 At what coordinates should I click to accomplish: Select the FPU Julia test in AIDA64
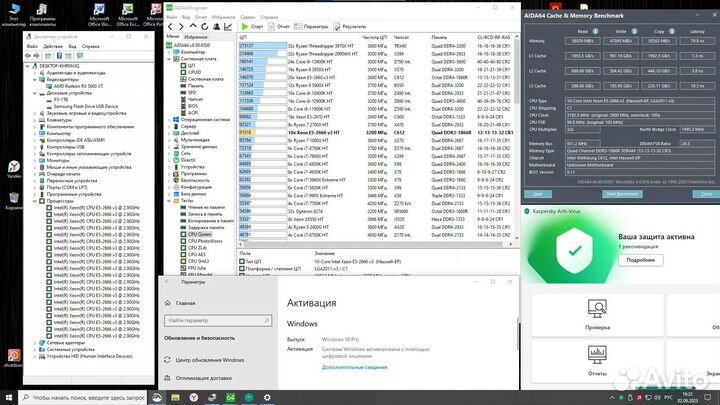pos(197,268)
